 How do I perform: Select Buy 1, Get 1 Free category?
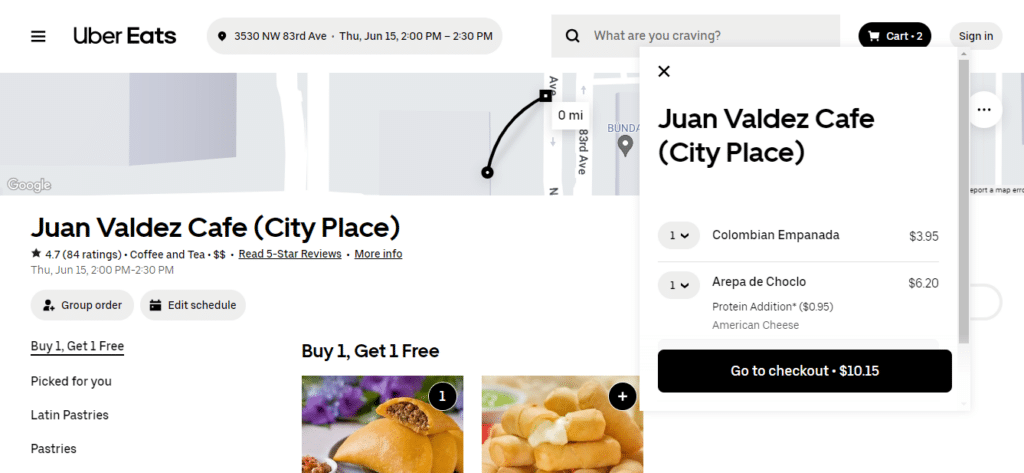[x=77, y=346]
